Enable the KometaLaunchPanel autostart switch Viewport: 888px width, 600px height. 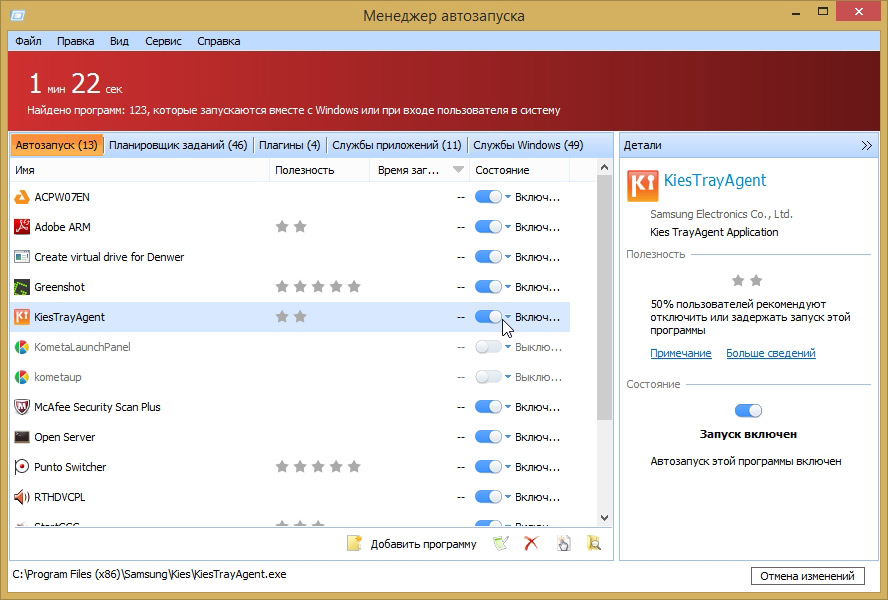pyautogui.click(x=488, y=347)
